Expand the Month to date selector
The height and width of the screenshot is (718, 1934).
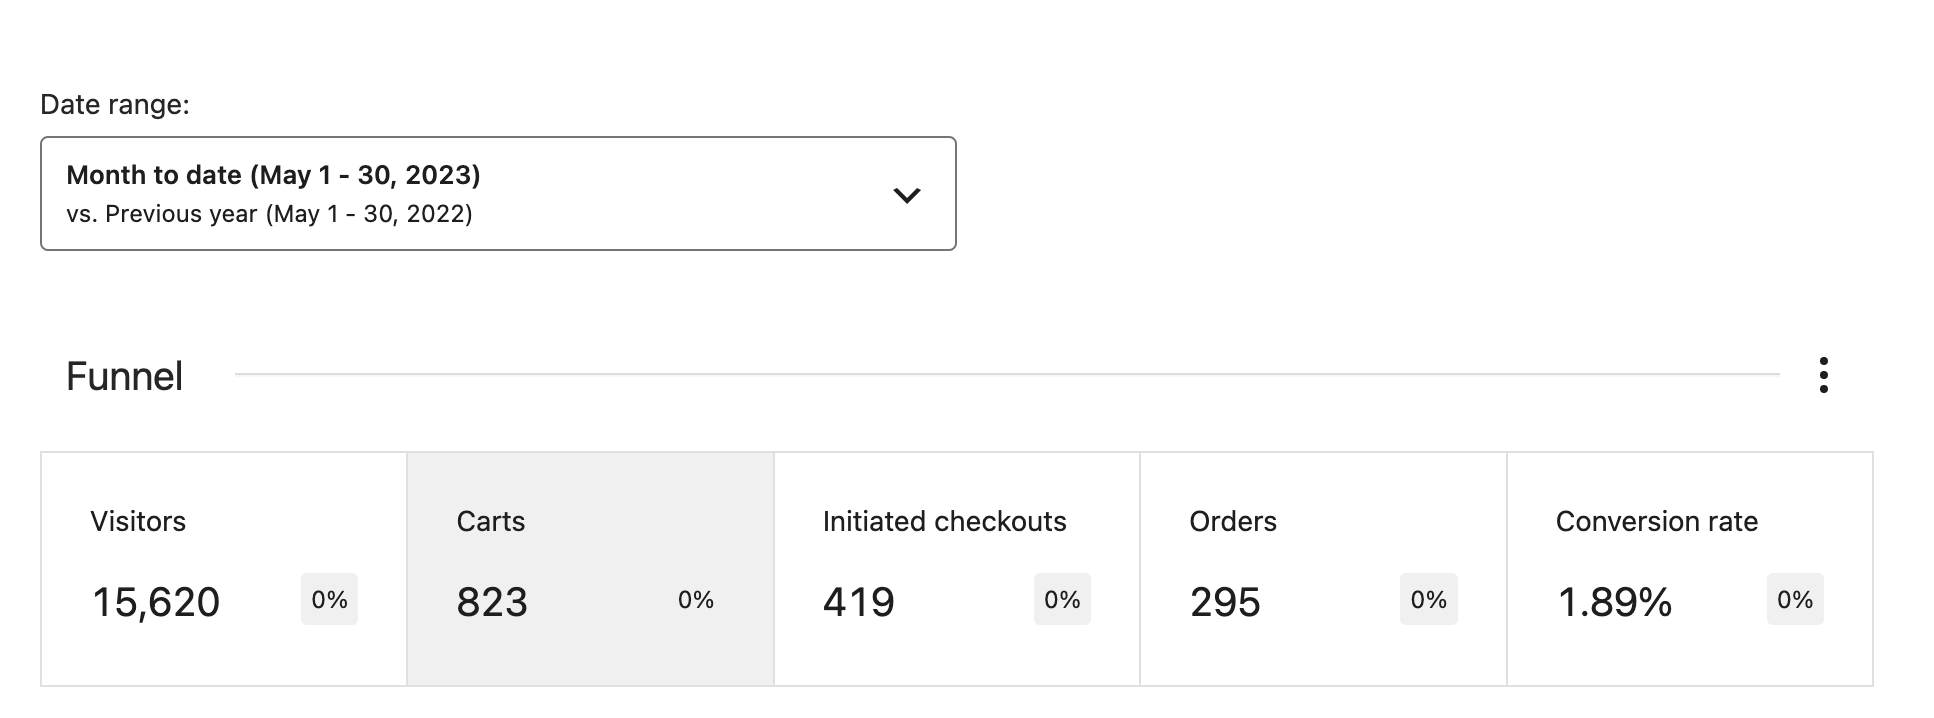(x=500, y=193)
